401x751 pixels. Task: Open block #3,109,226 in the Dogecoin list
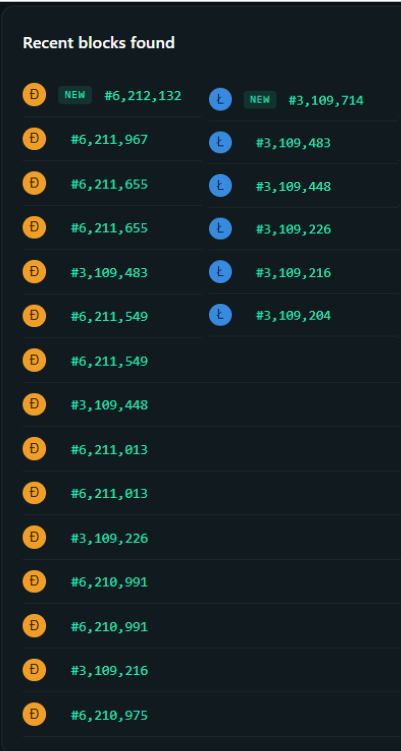pyautogui.click(x=109, y=538)
